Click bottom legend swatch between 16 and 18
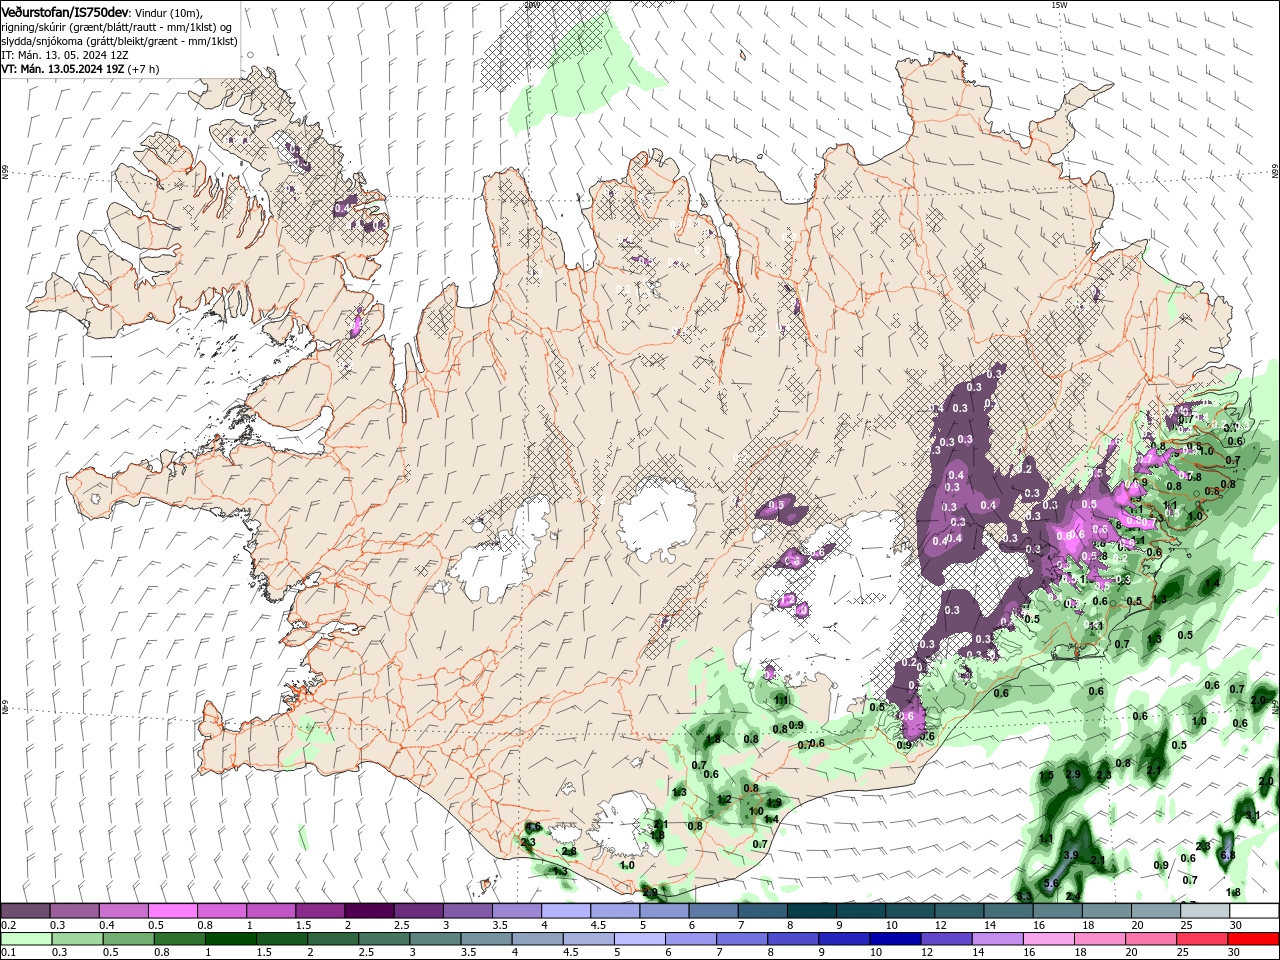The width and height of the screenshot is (1280, 960). coord(1048,939)
